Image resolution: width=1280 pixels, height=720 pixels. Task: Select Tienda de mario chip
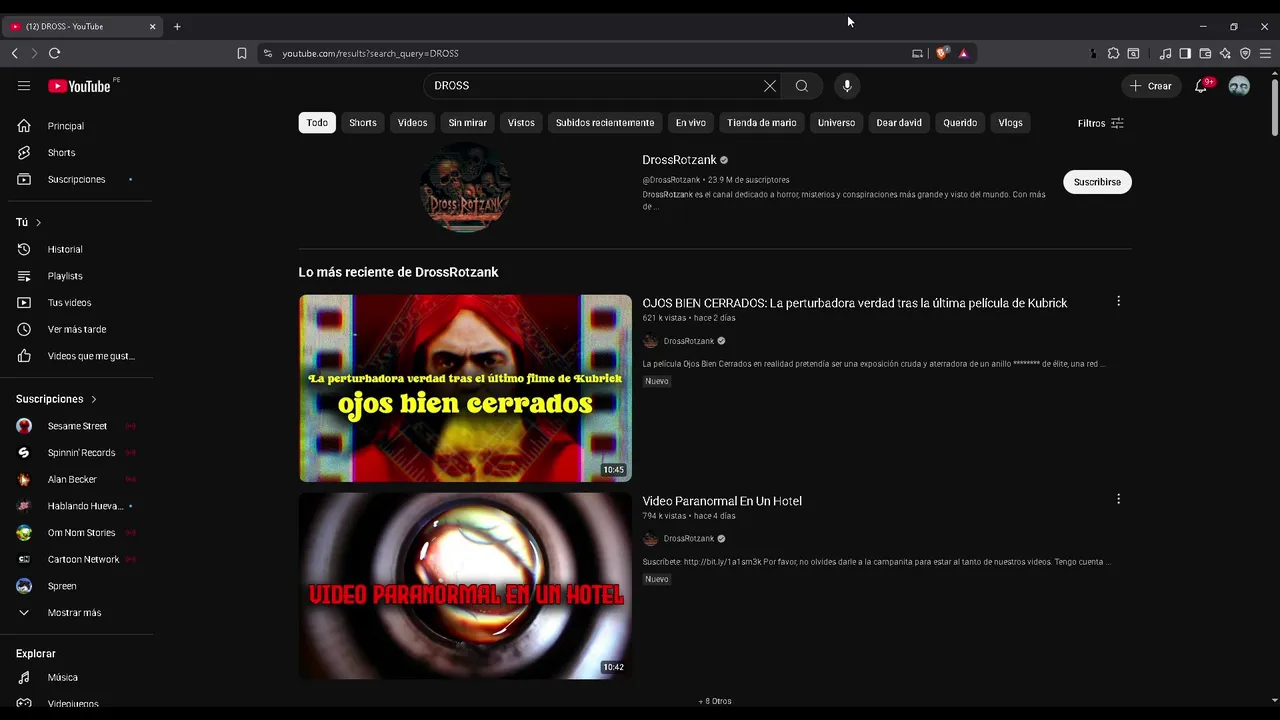coord(762,123)
